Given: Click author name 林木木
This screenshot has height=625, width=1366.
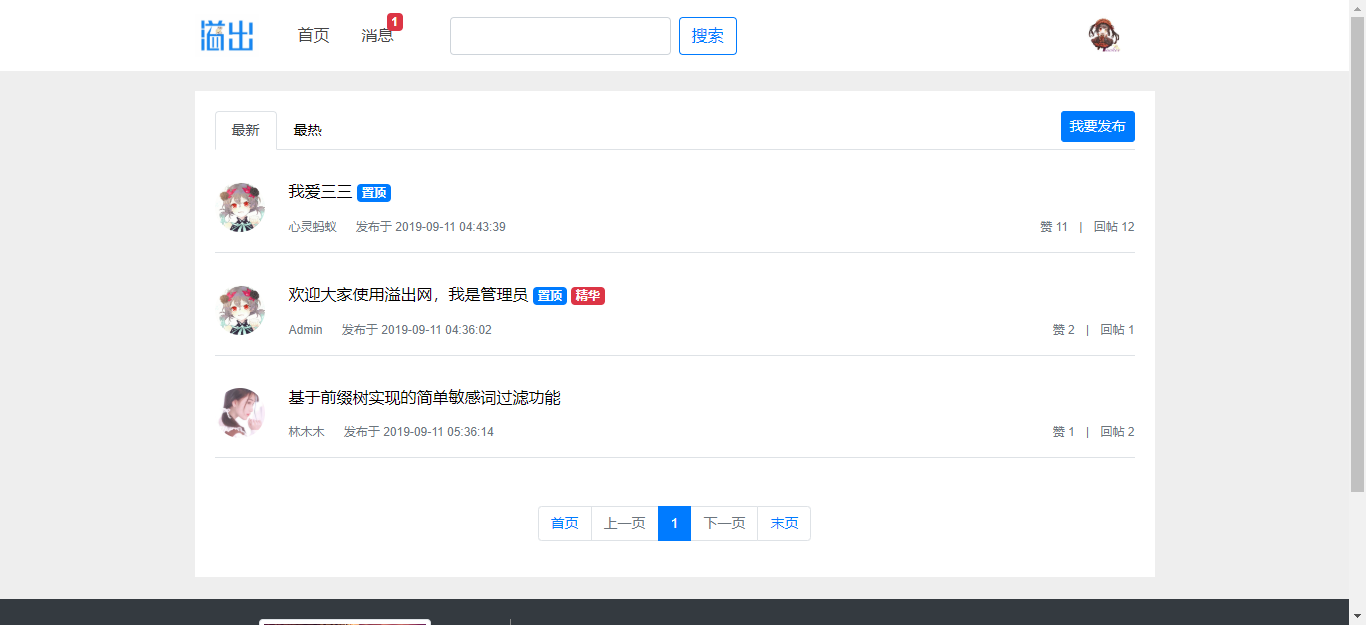Looking at the screenshot, I should click(x=307, y=432).
